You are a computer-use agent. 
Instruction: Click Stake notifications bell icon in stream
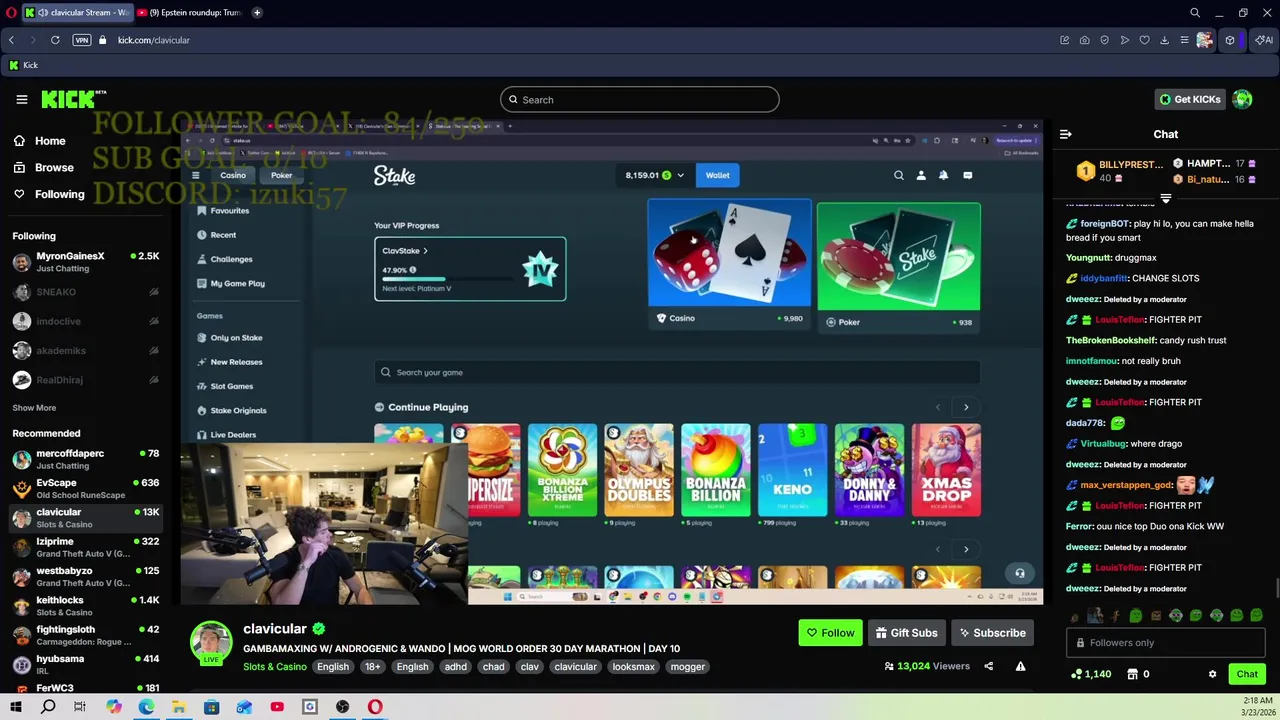point(943,175)
